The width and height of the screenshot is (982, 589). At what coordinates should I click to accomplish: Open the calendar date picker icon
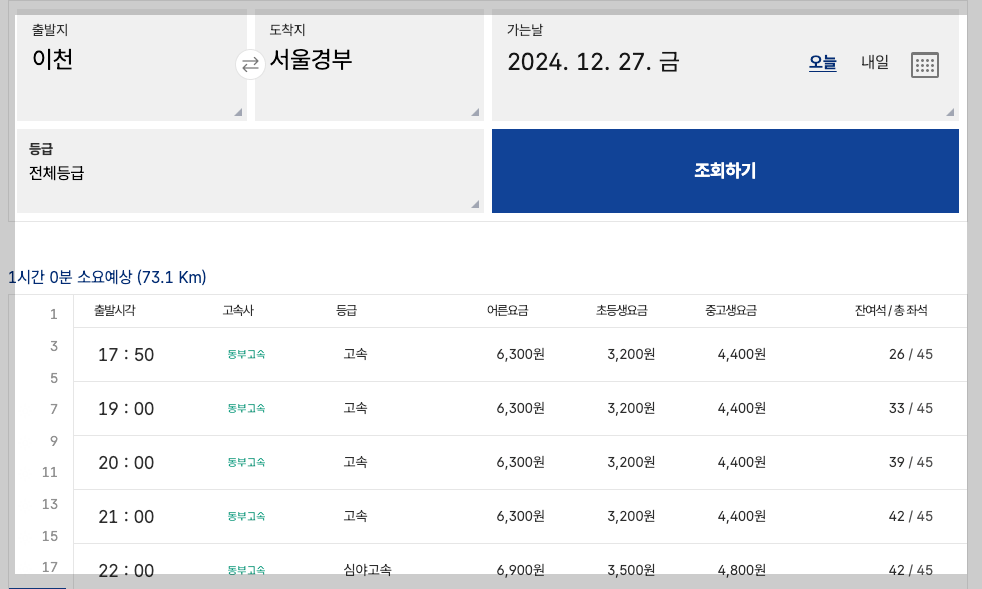pyautogui.click(x=925, y=64)
